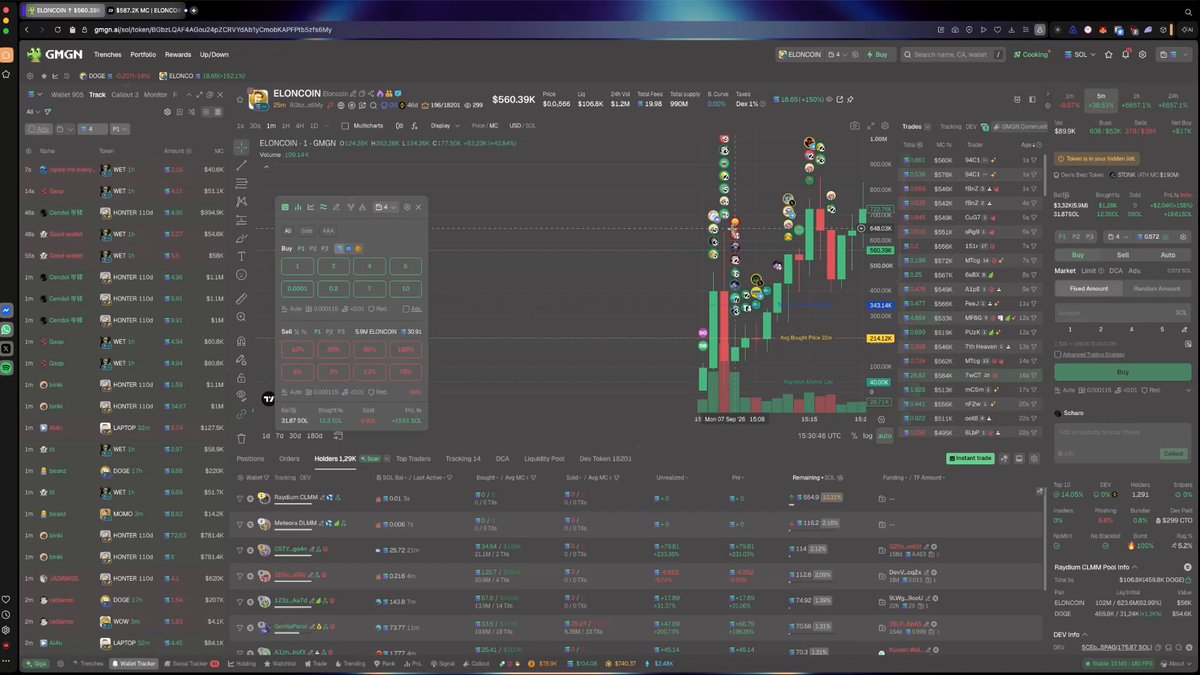
Task: Delete drawings with the trash icon
Action: point(242,437)
